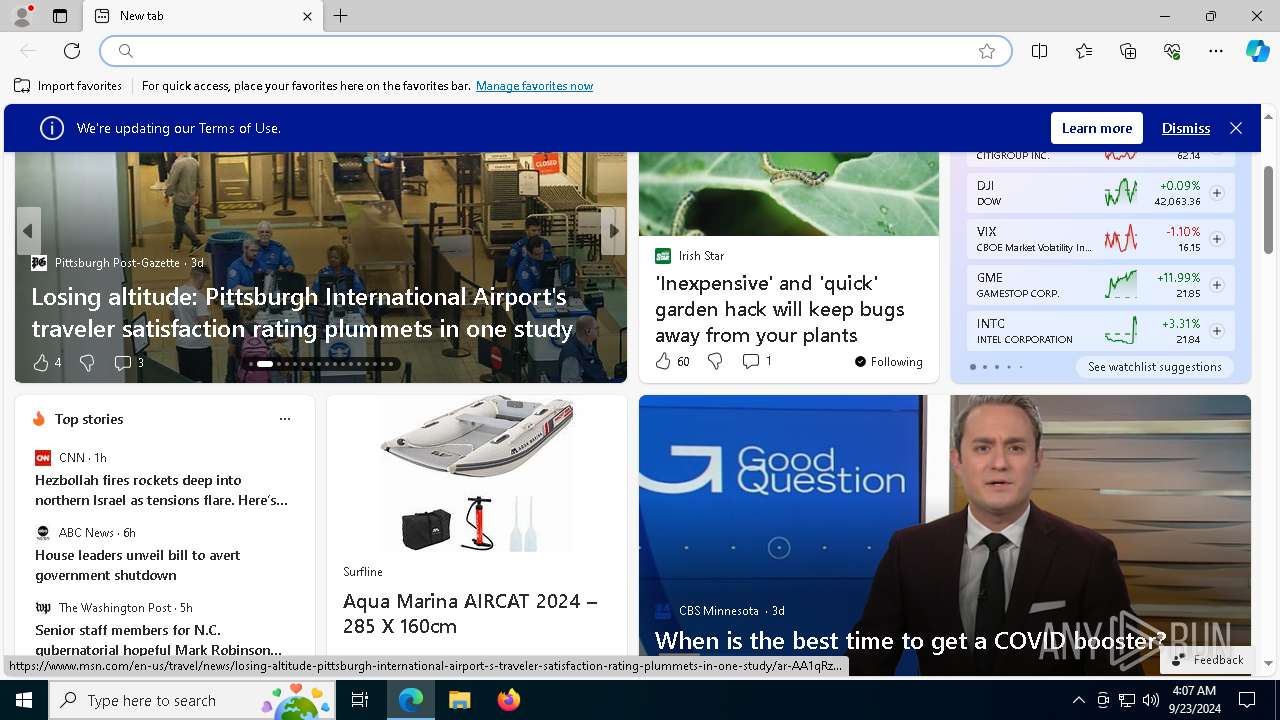
Task: Add DJI DOW to watchlist
Action: [1217, 193]
